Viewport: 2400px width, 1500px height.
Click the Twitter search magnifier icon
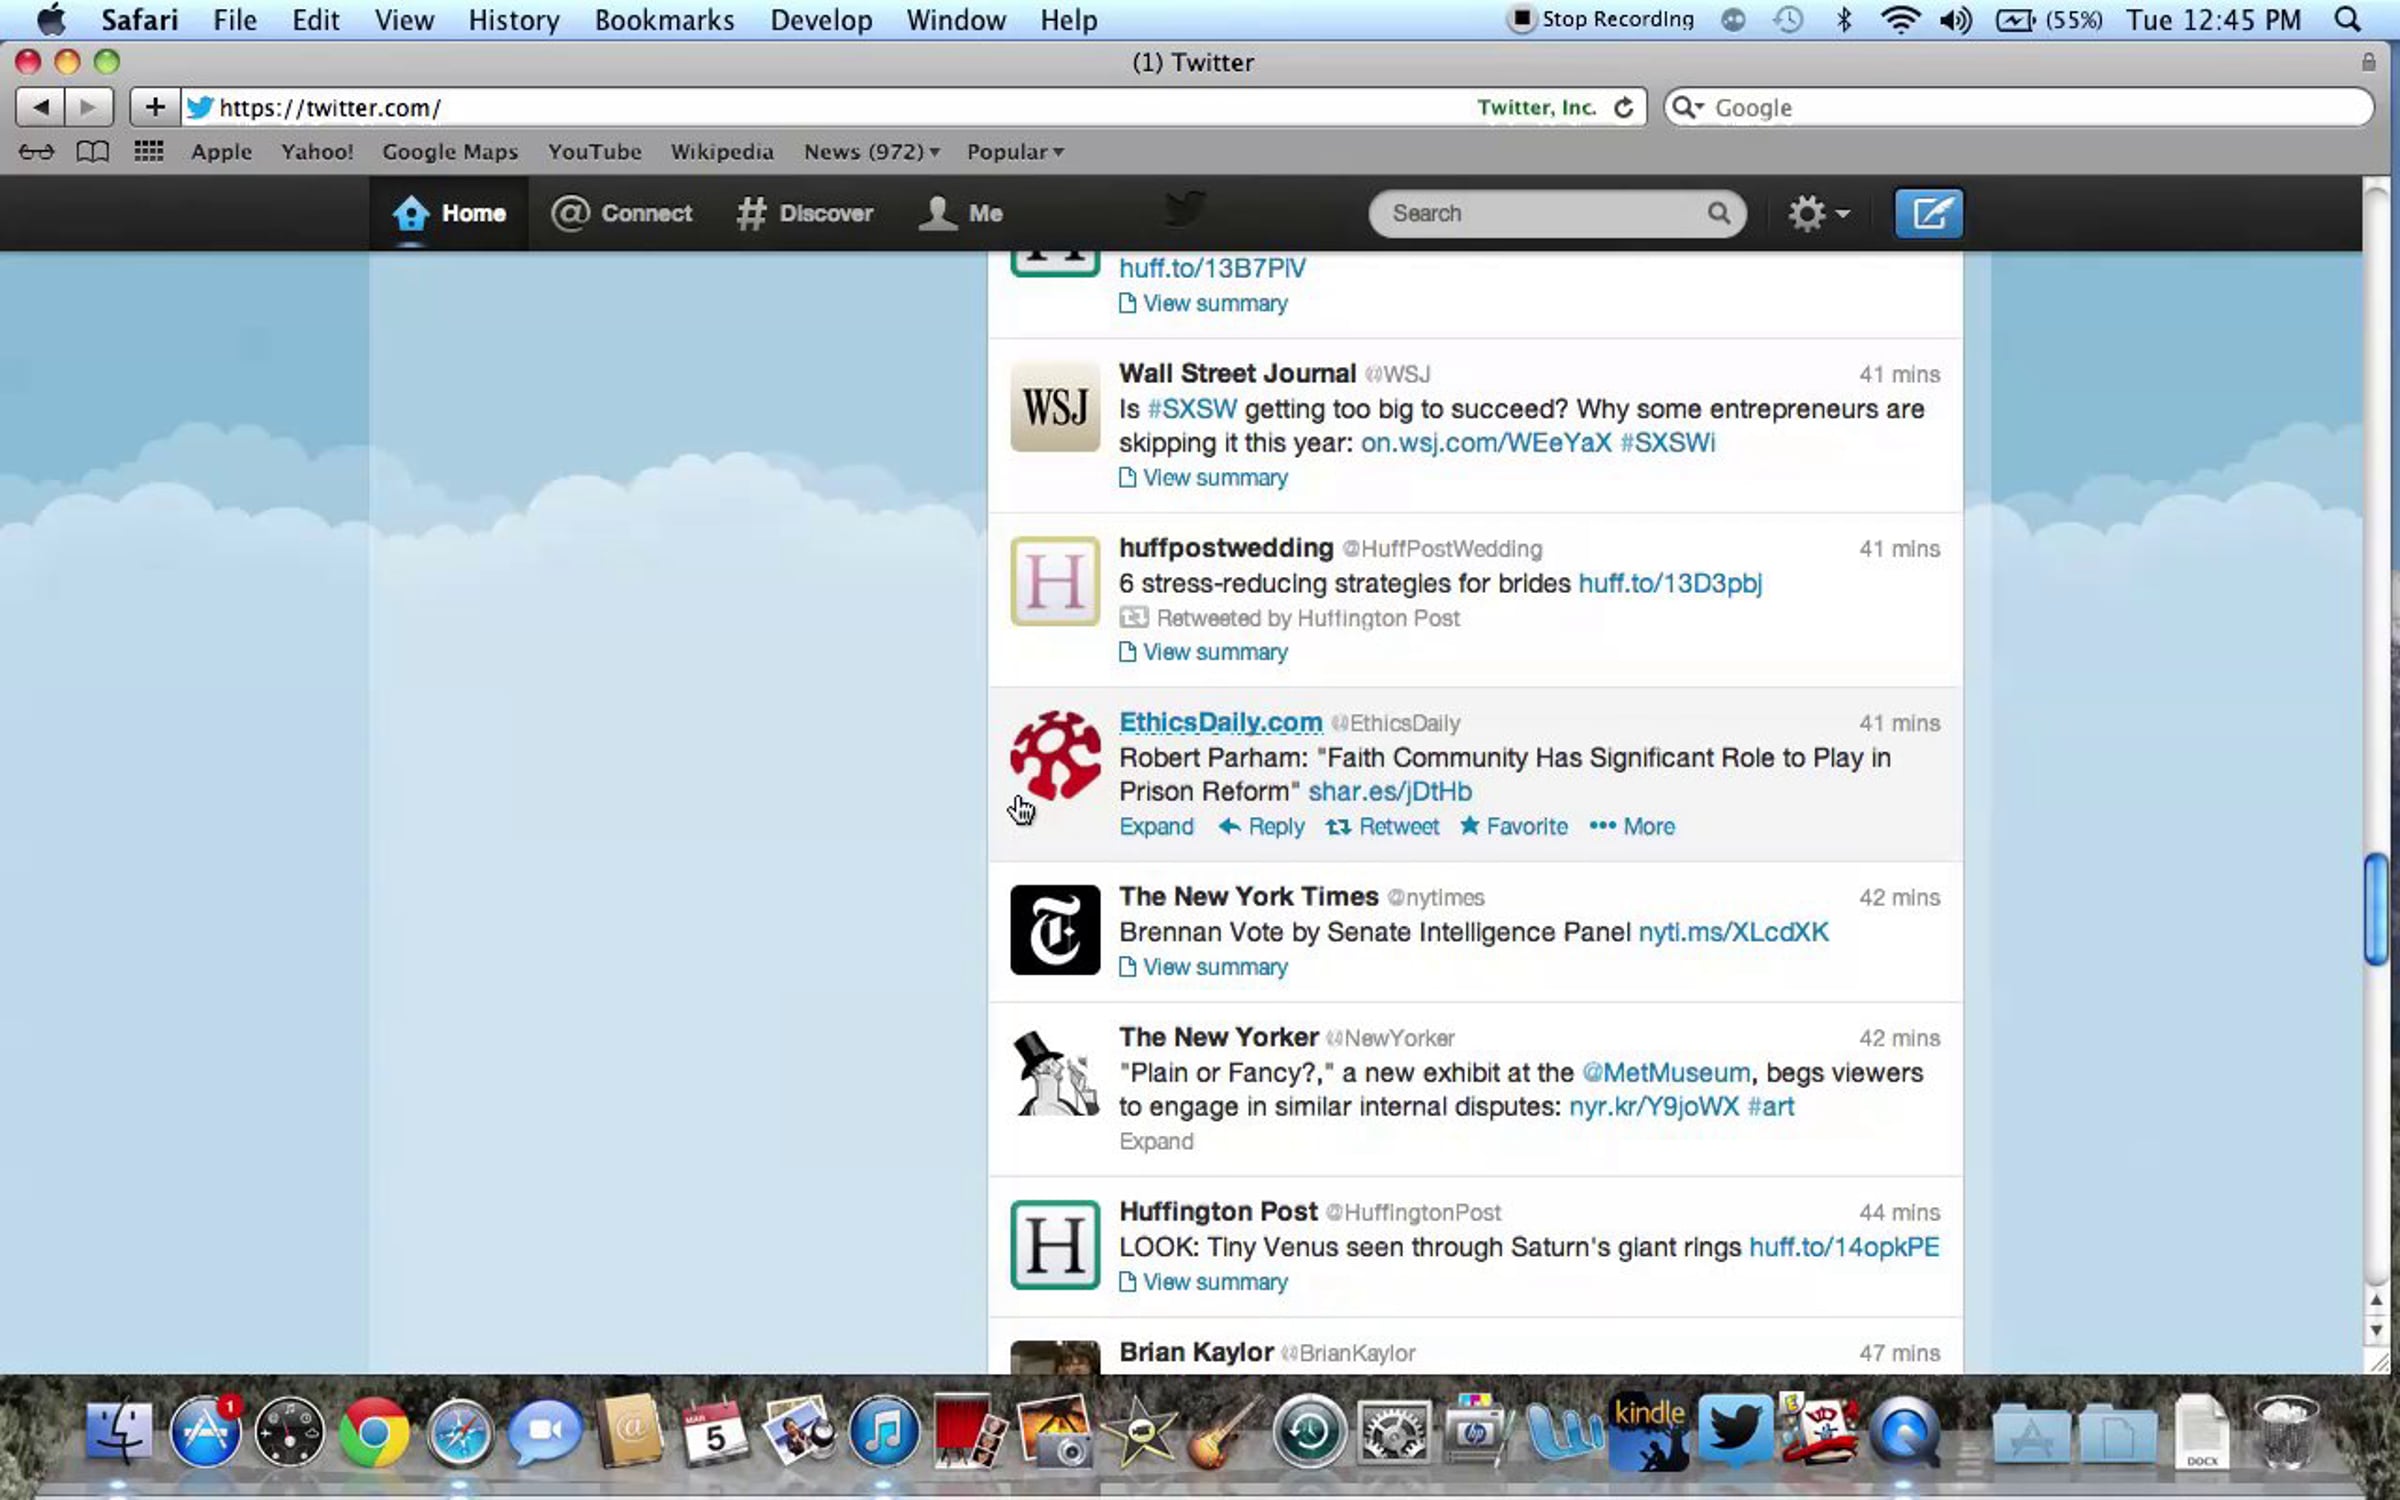point(1718,213)
